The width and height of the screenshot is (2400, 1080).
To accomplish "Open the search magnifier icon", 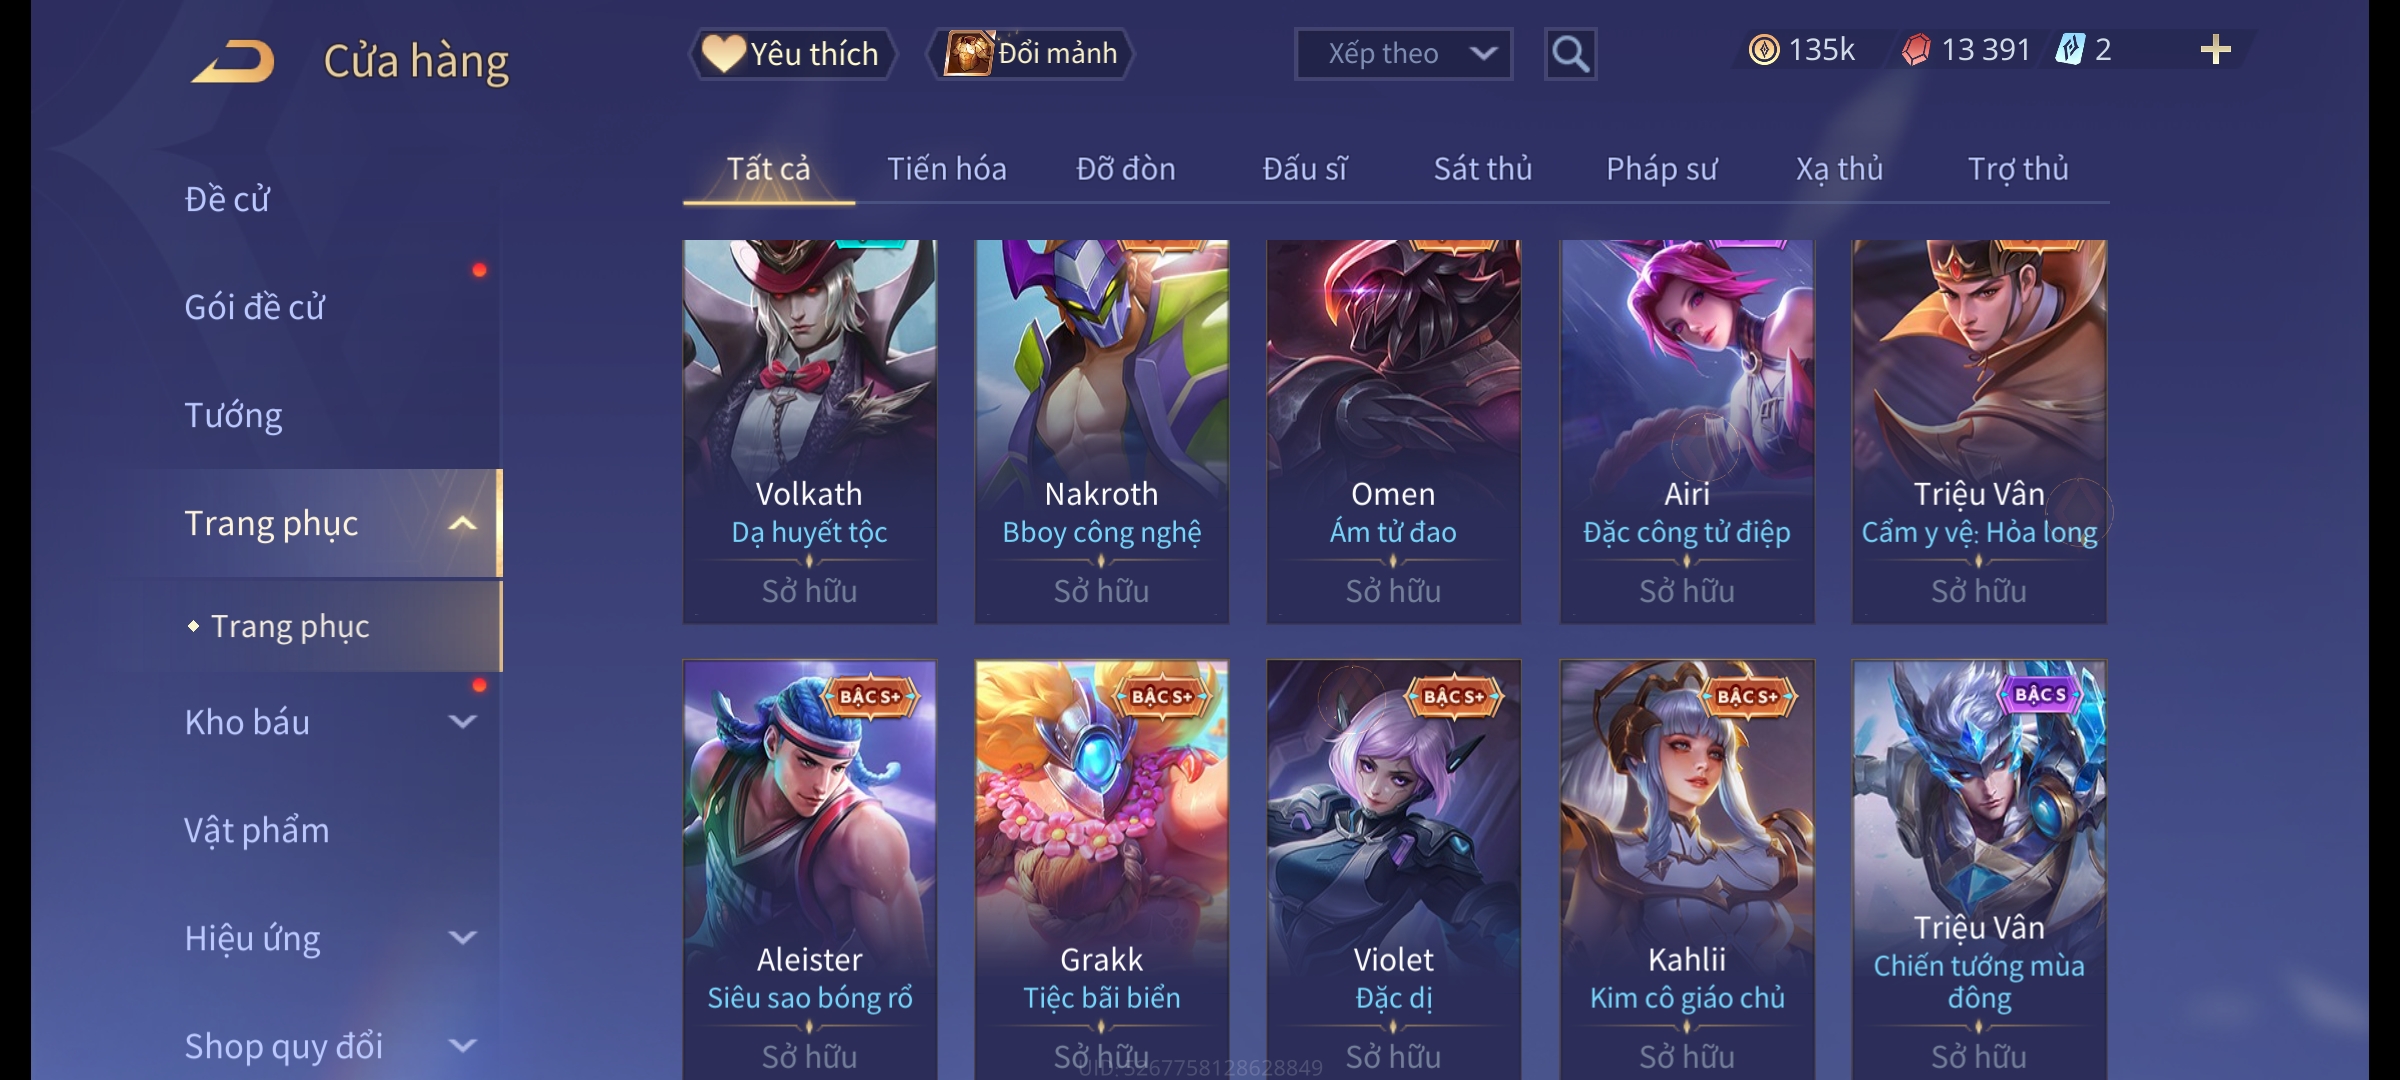I will (x=1570, y=54).
